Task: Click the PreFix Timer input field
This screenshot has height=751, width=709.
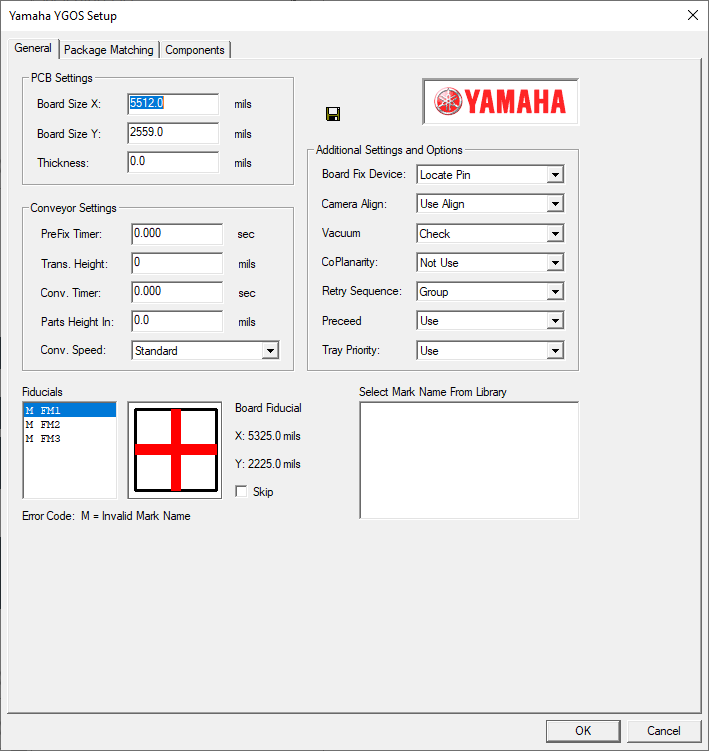Action: click(x=177, y=234)
